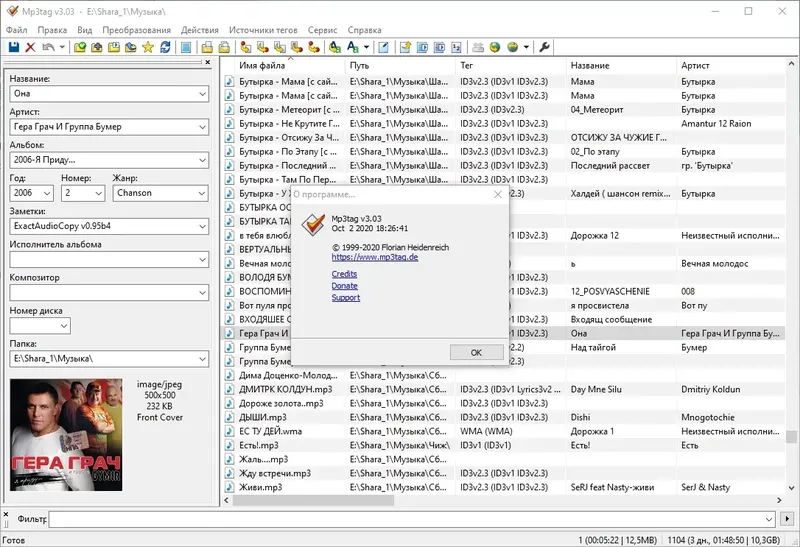Open the Файл menu

(x=17, y=30)
